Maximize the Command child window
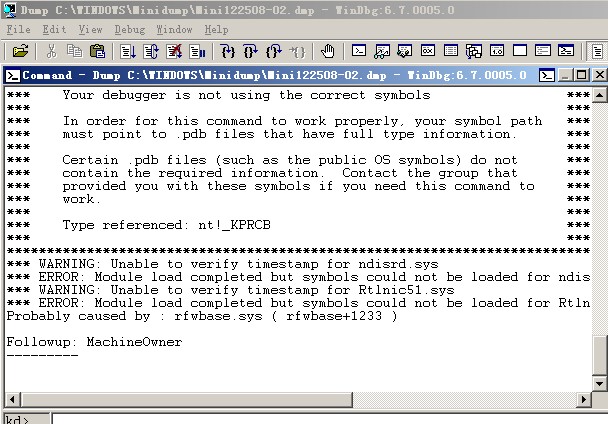 581,75
